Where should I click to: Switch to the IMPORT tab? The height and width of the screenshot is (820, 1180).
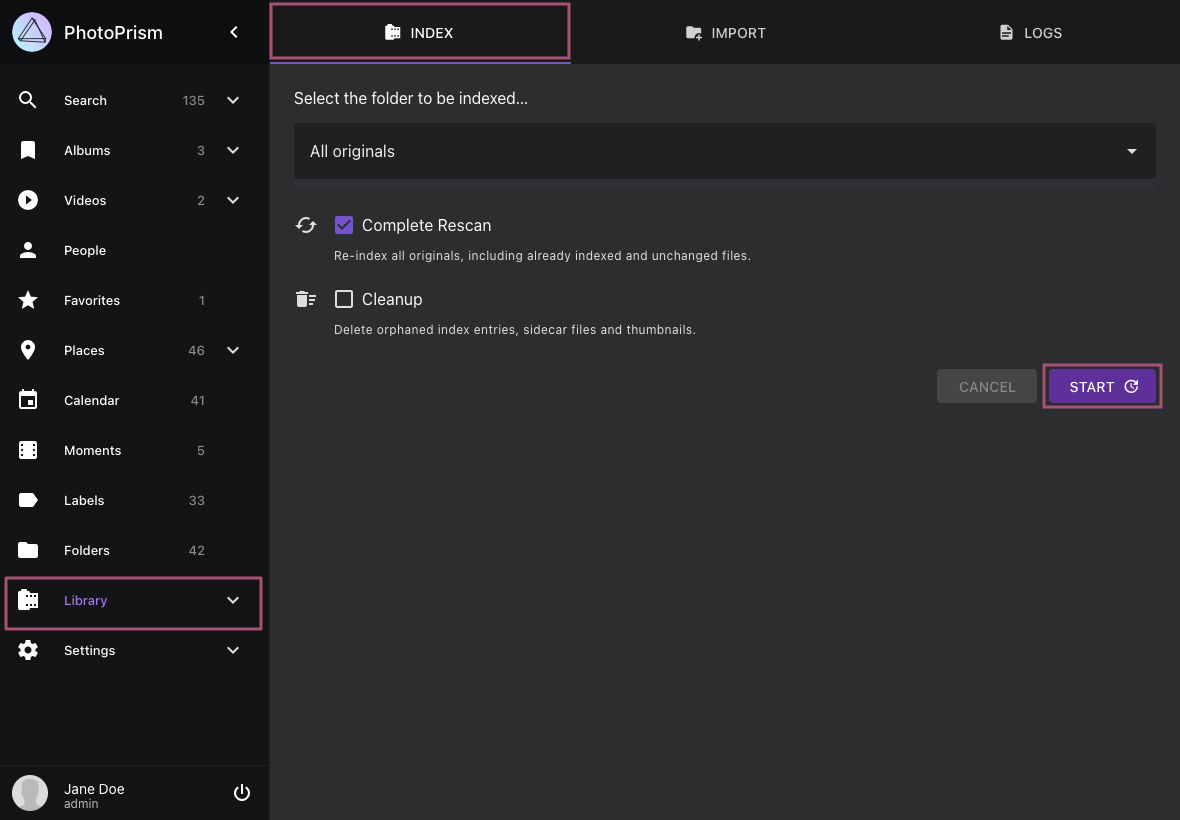point(725,32)
